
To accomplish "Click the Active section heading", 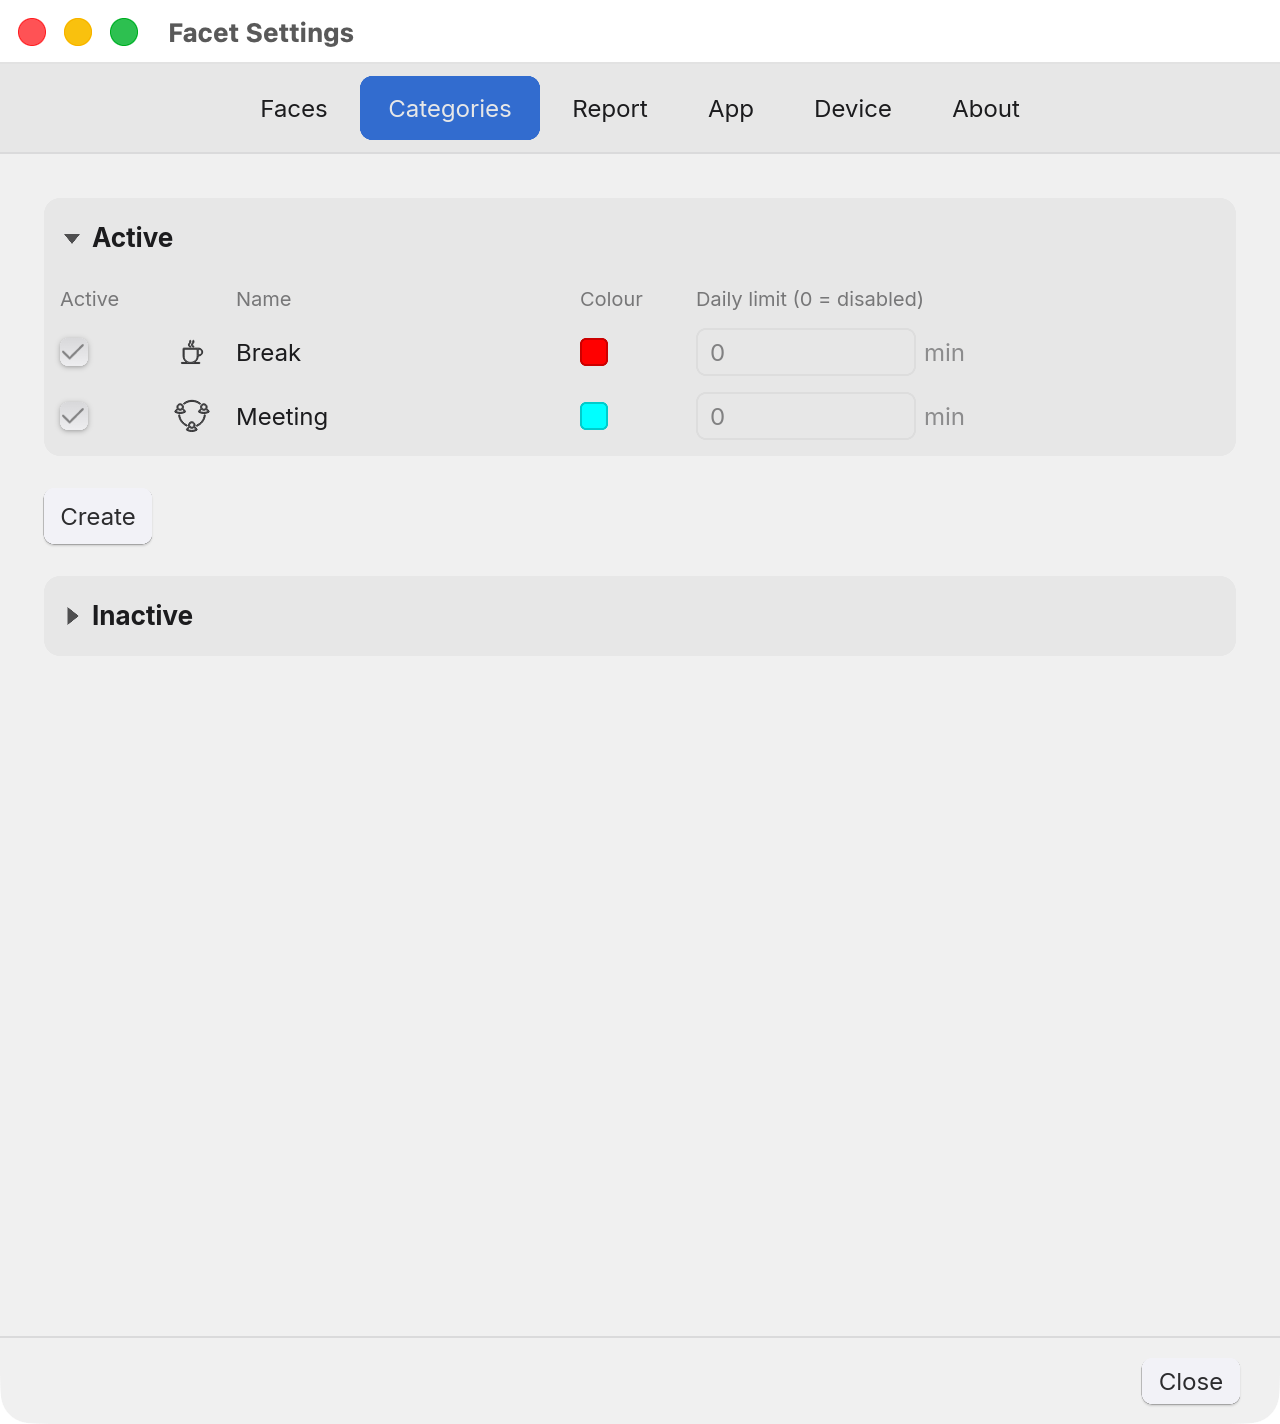I will (133, 238).
